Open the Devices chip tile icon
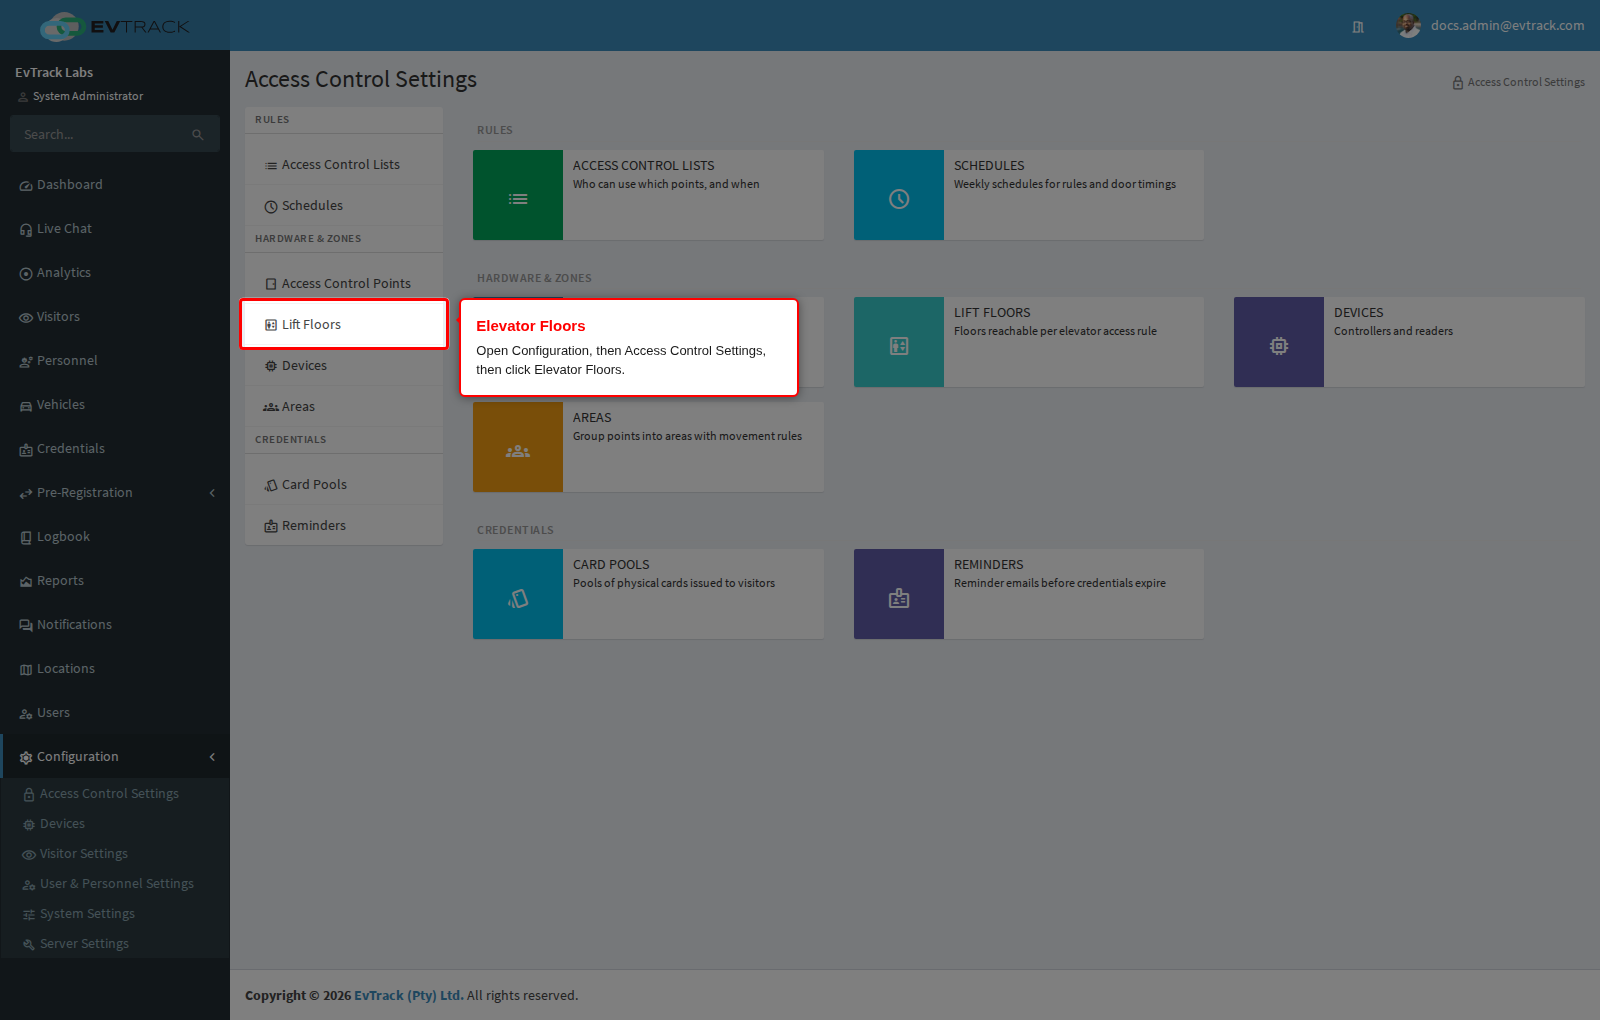Screen dimensions: 1600x1020 pos(1279,342)
